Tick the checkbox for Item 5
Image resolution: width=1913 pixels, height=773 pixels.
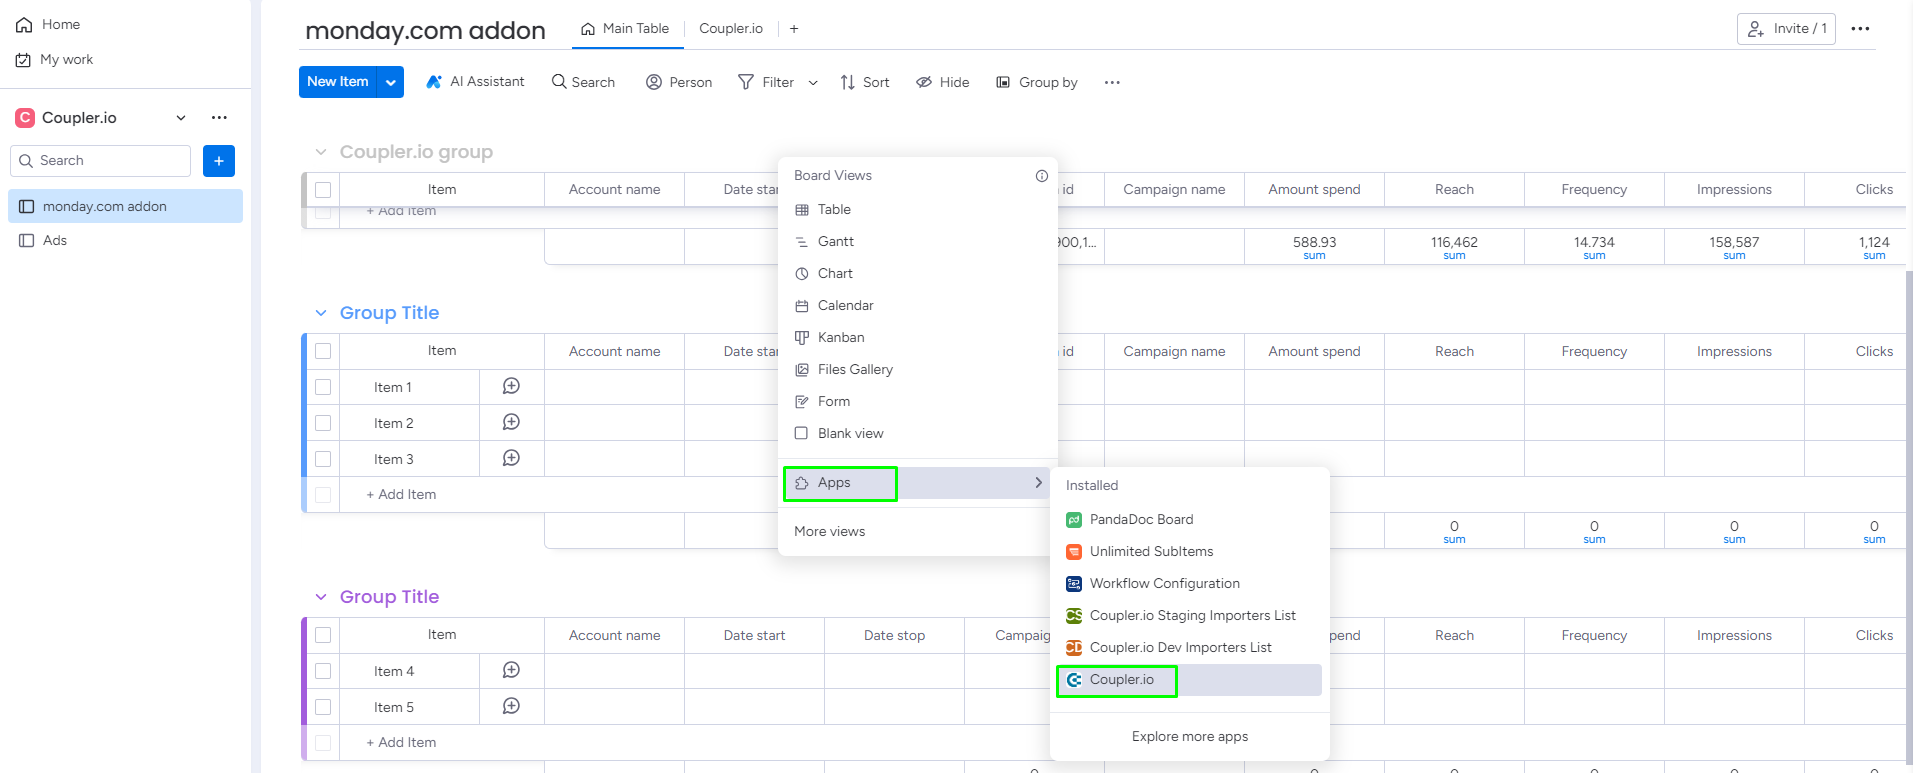coord(323,707)
